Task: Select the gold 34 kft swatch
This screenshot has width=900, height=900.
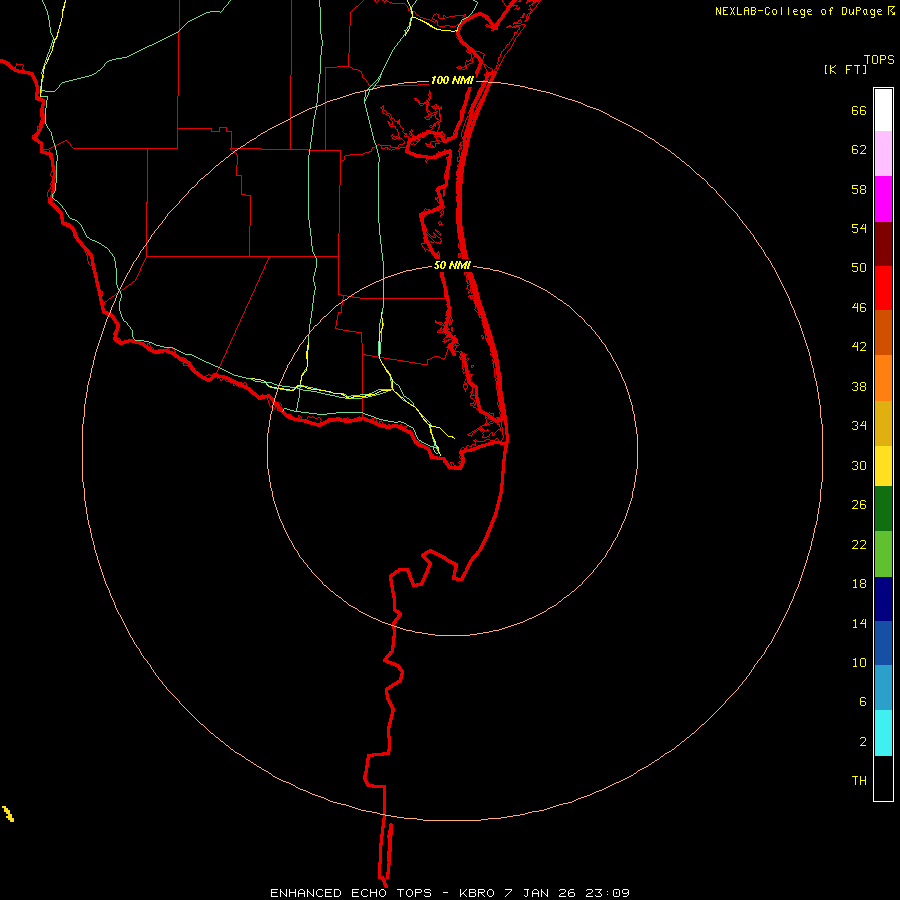Action: 883,423
